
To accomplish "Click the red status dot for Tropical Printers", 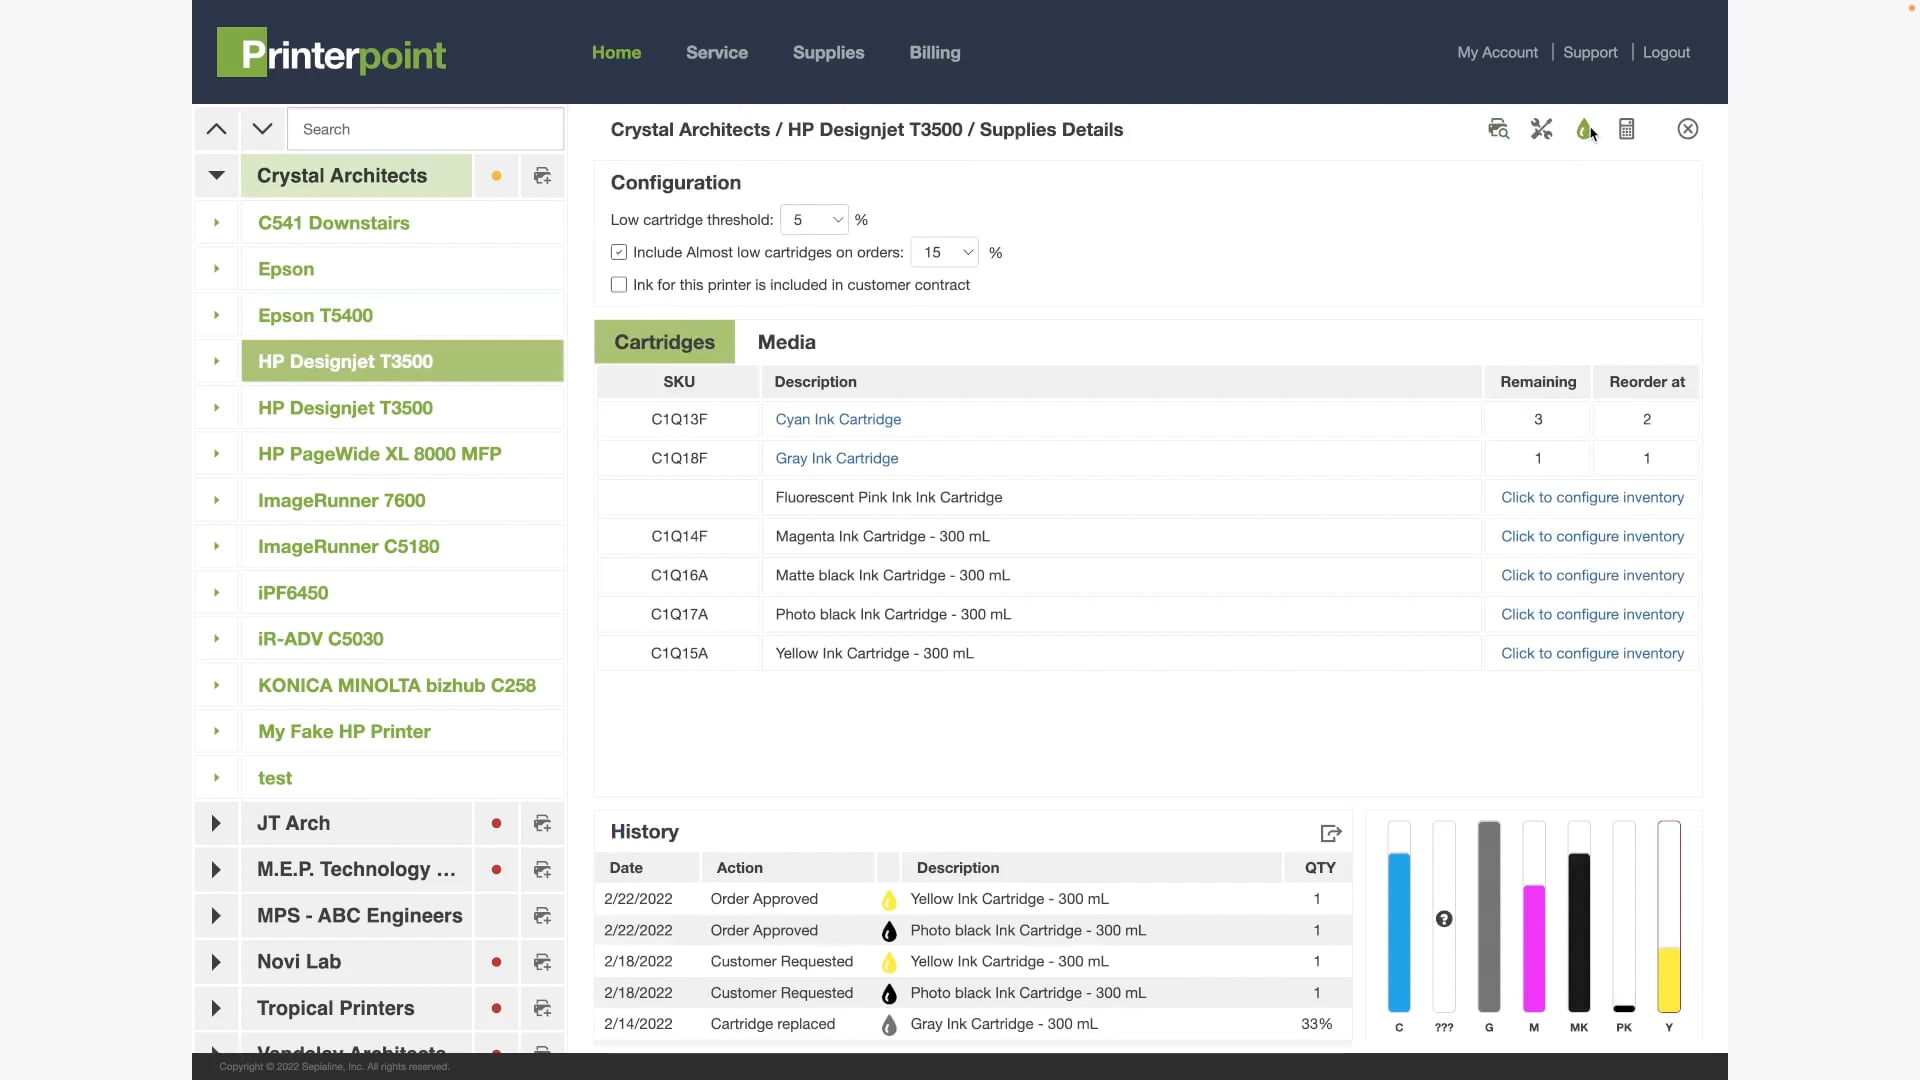I will (496, 1008).
